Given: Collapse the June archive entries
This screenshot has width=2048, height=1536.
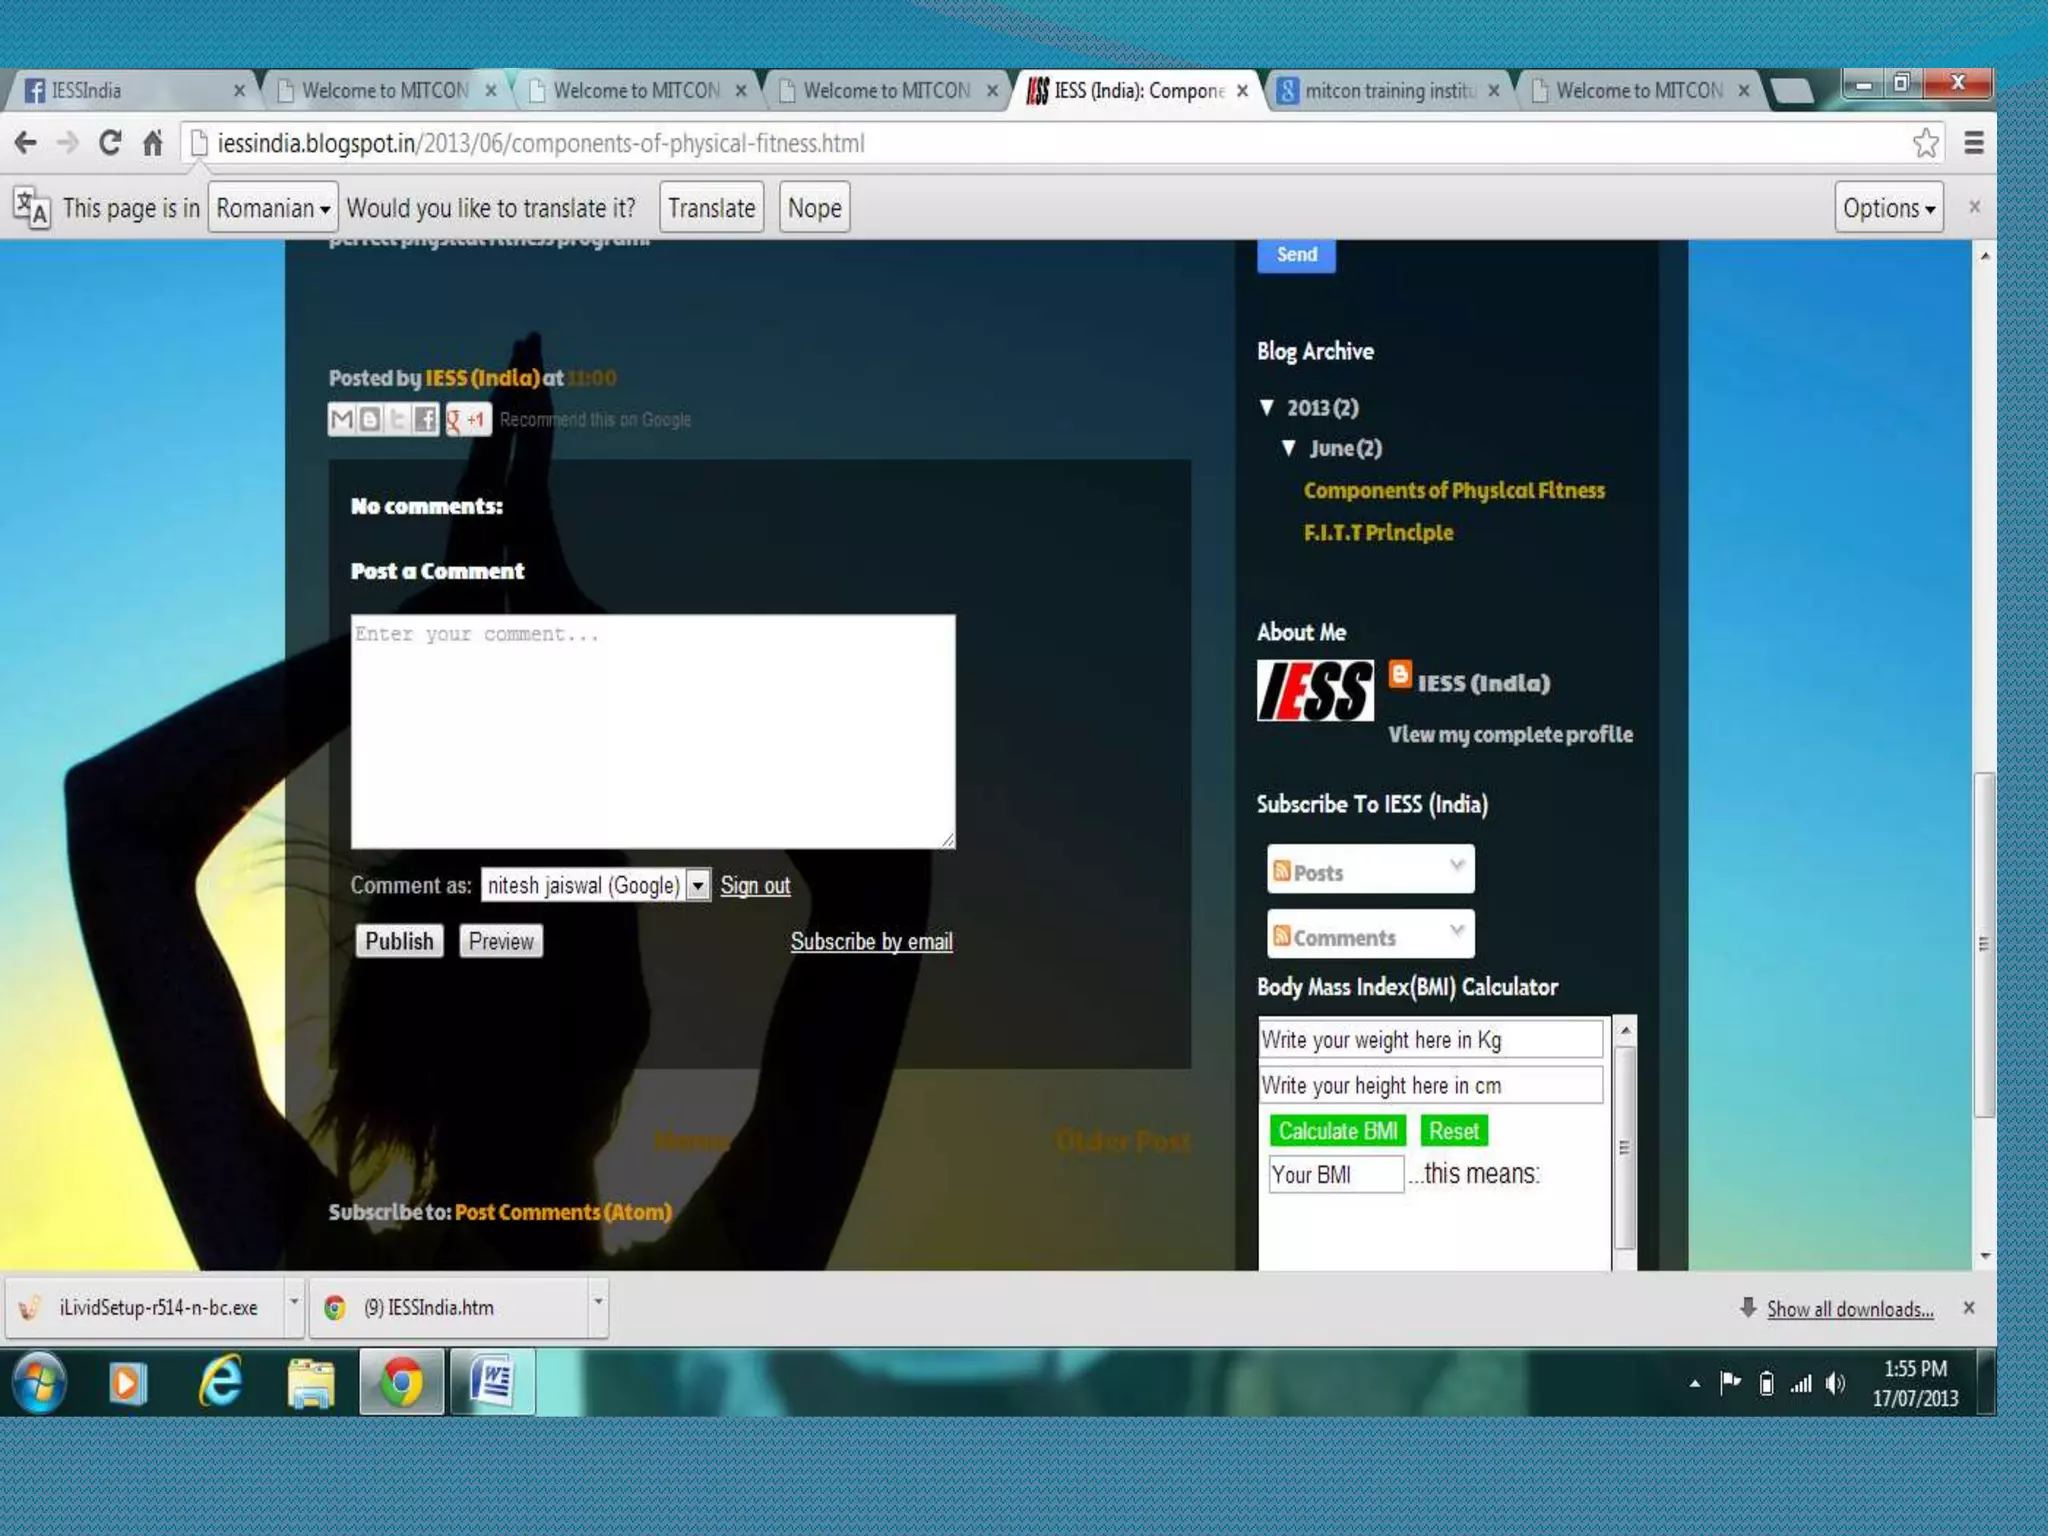Looking at the screenshot, I should pyautogui.click(x=1289, y=448).
